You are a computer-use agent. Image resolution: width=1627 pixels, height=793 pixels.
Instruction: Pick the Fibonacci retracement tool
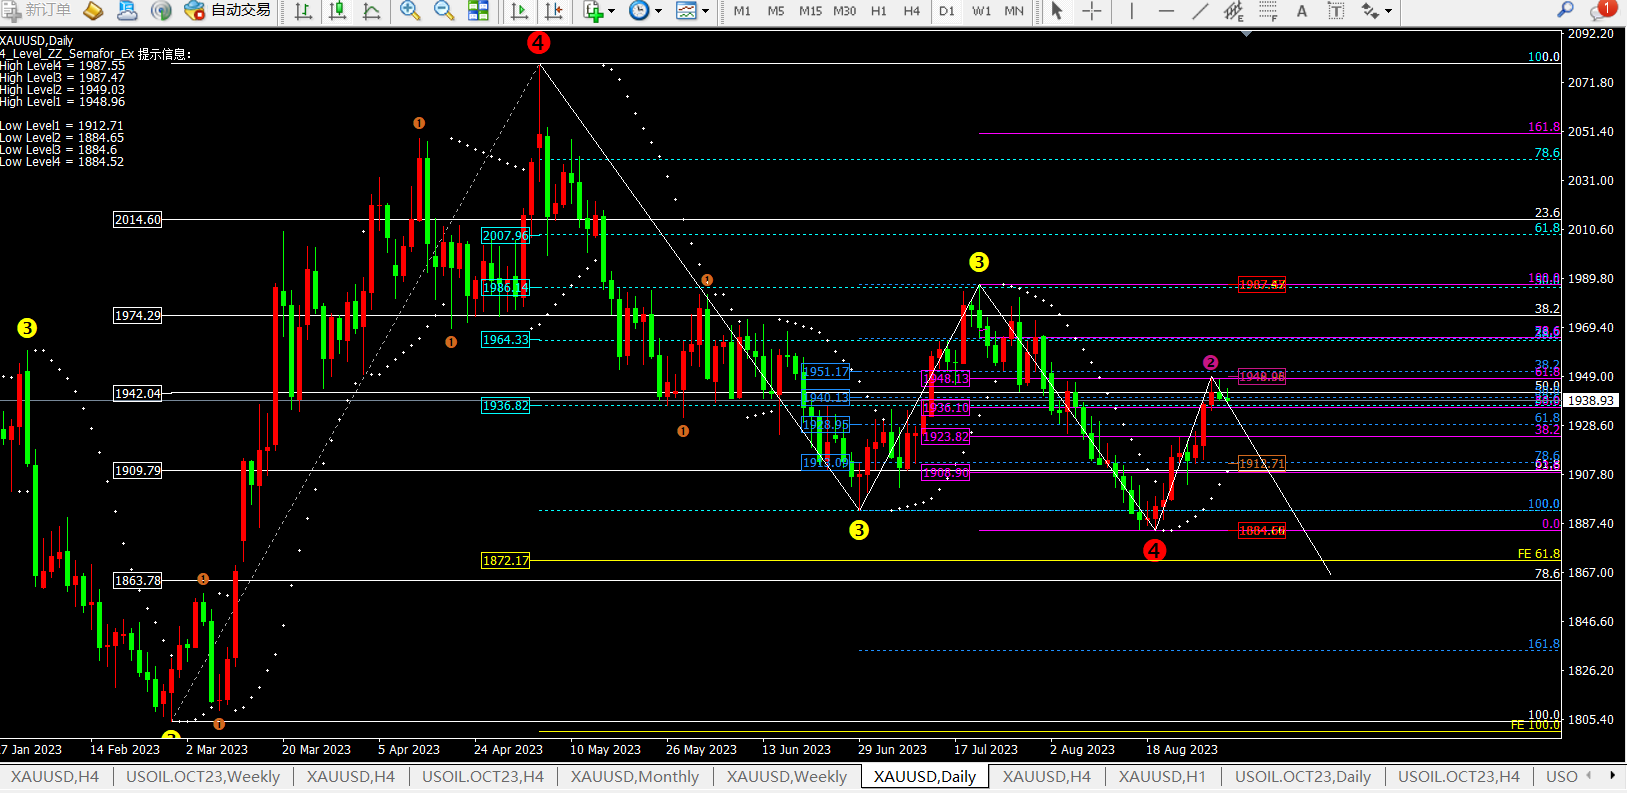tap(1268, 11)
